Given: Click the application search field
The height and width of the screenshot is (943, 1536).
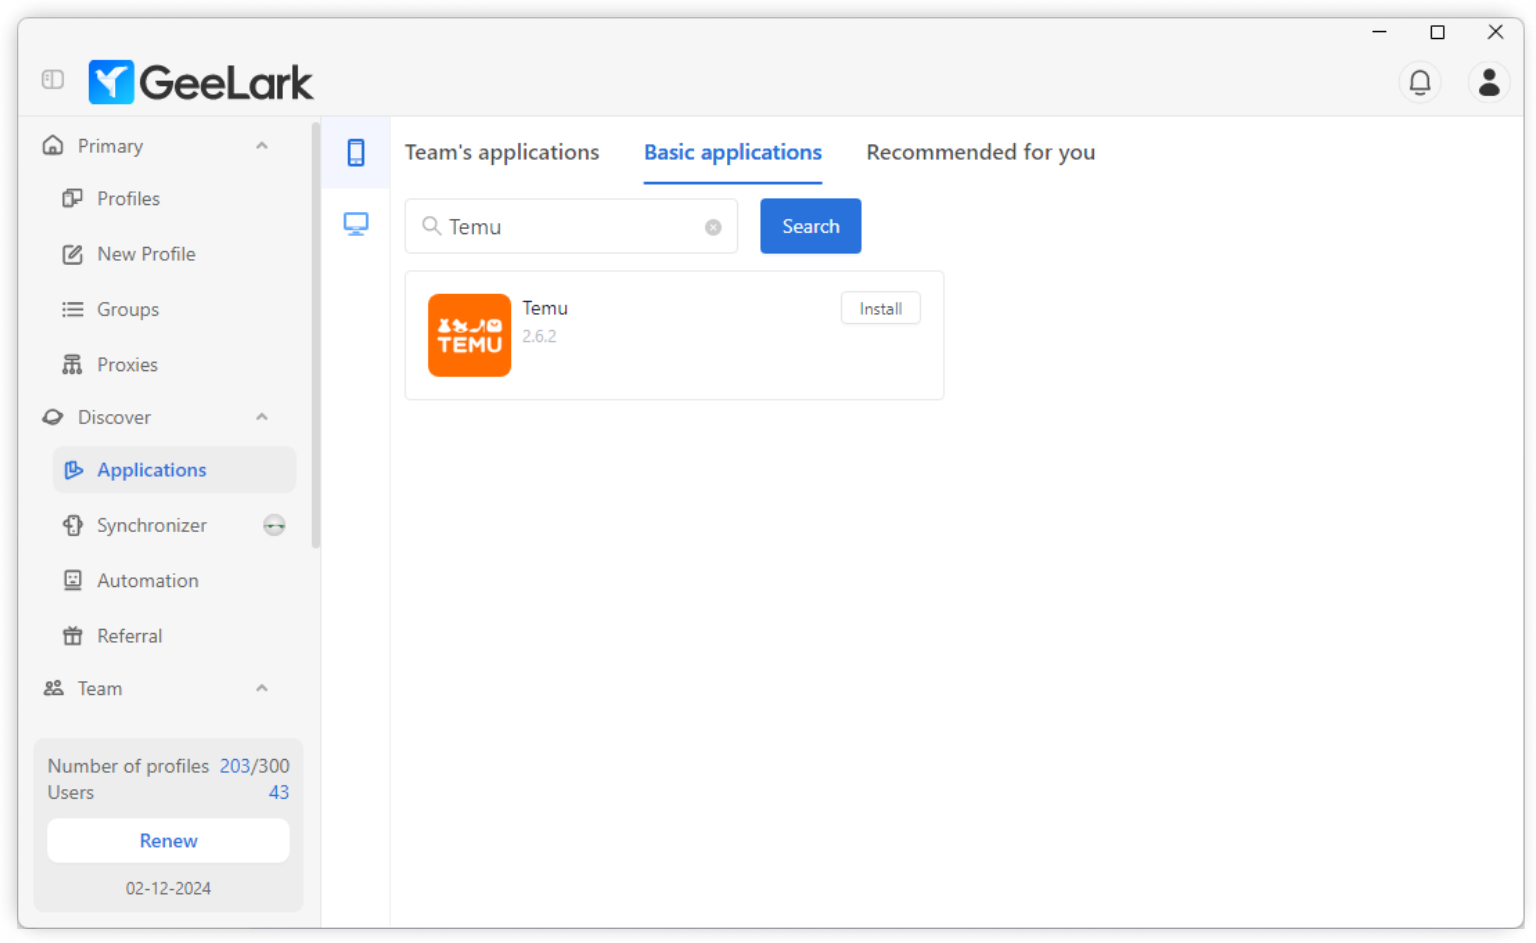Looking at the screenshot, I should coord(571,226).
